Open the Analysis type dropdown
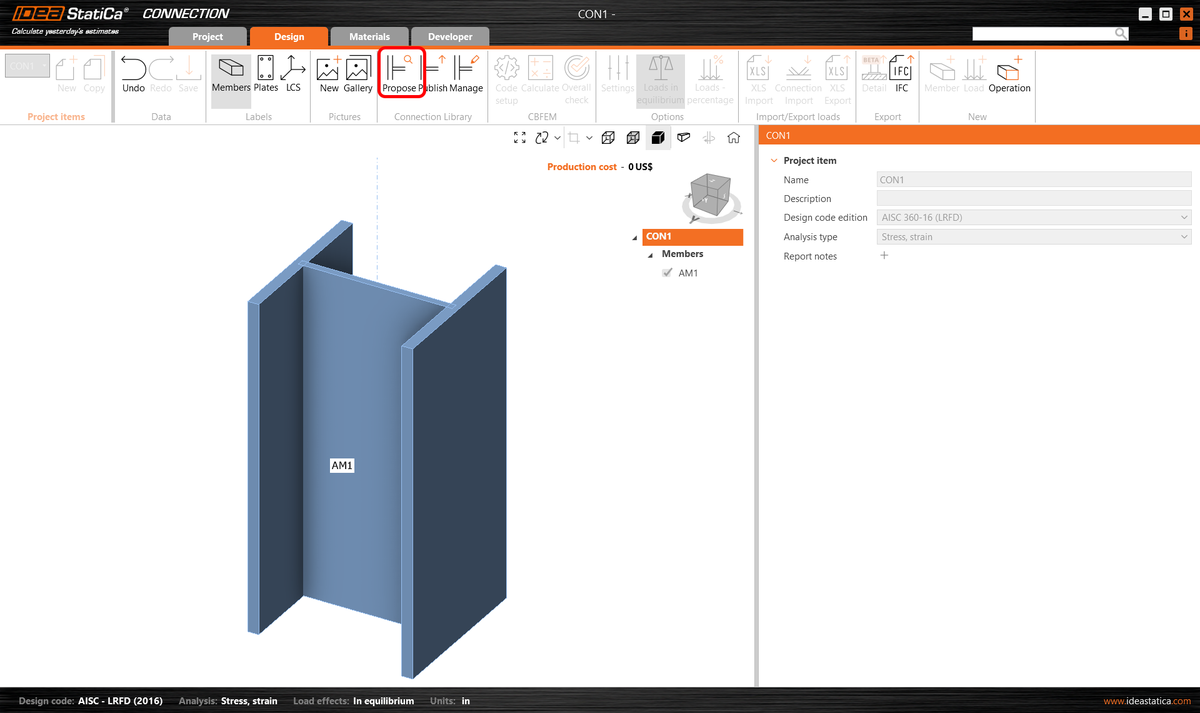This screenshot has width=1200, height=713. [1184, 236]
